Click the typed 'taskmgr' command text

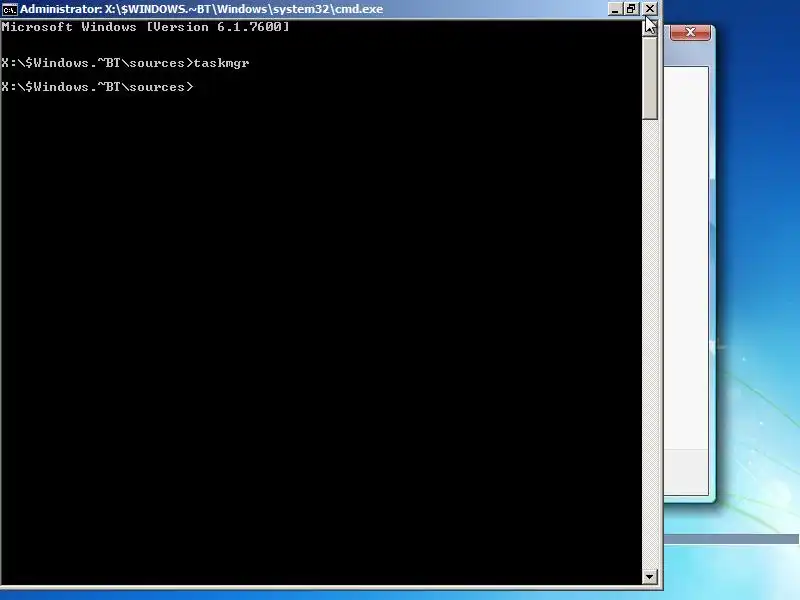pos(221,63)
